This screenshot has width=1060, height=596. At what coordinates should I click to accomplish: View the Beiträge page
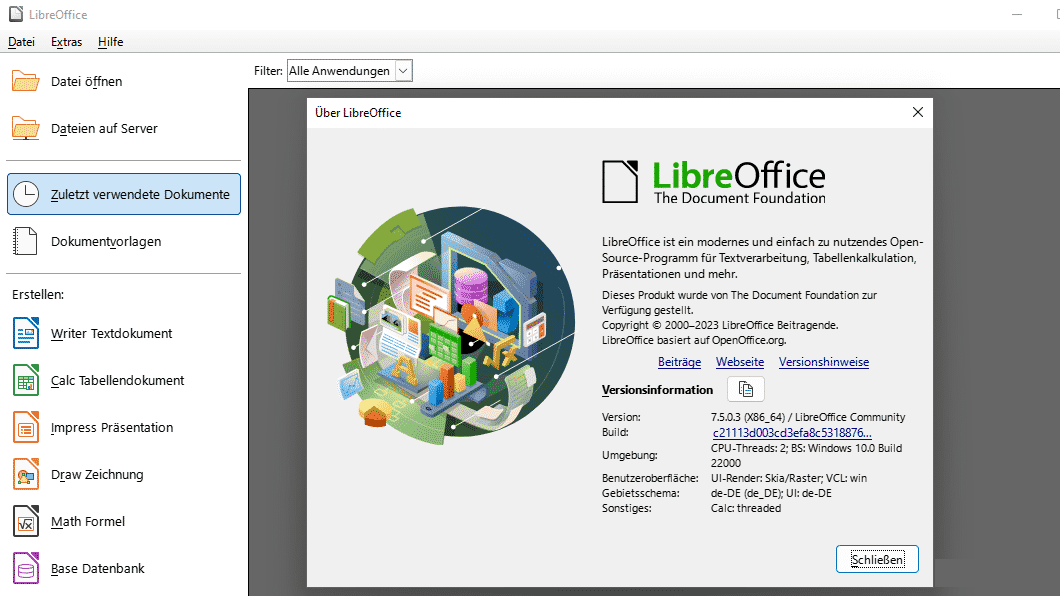tap(679, 362)
